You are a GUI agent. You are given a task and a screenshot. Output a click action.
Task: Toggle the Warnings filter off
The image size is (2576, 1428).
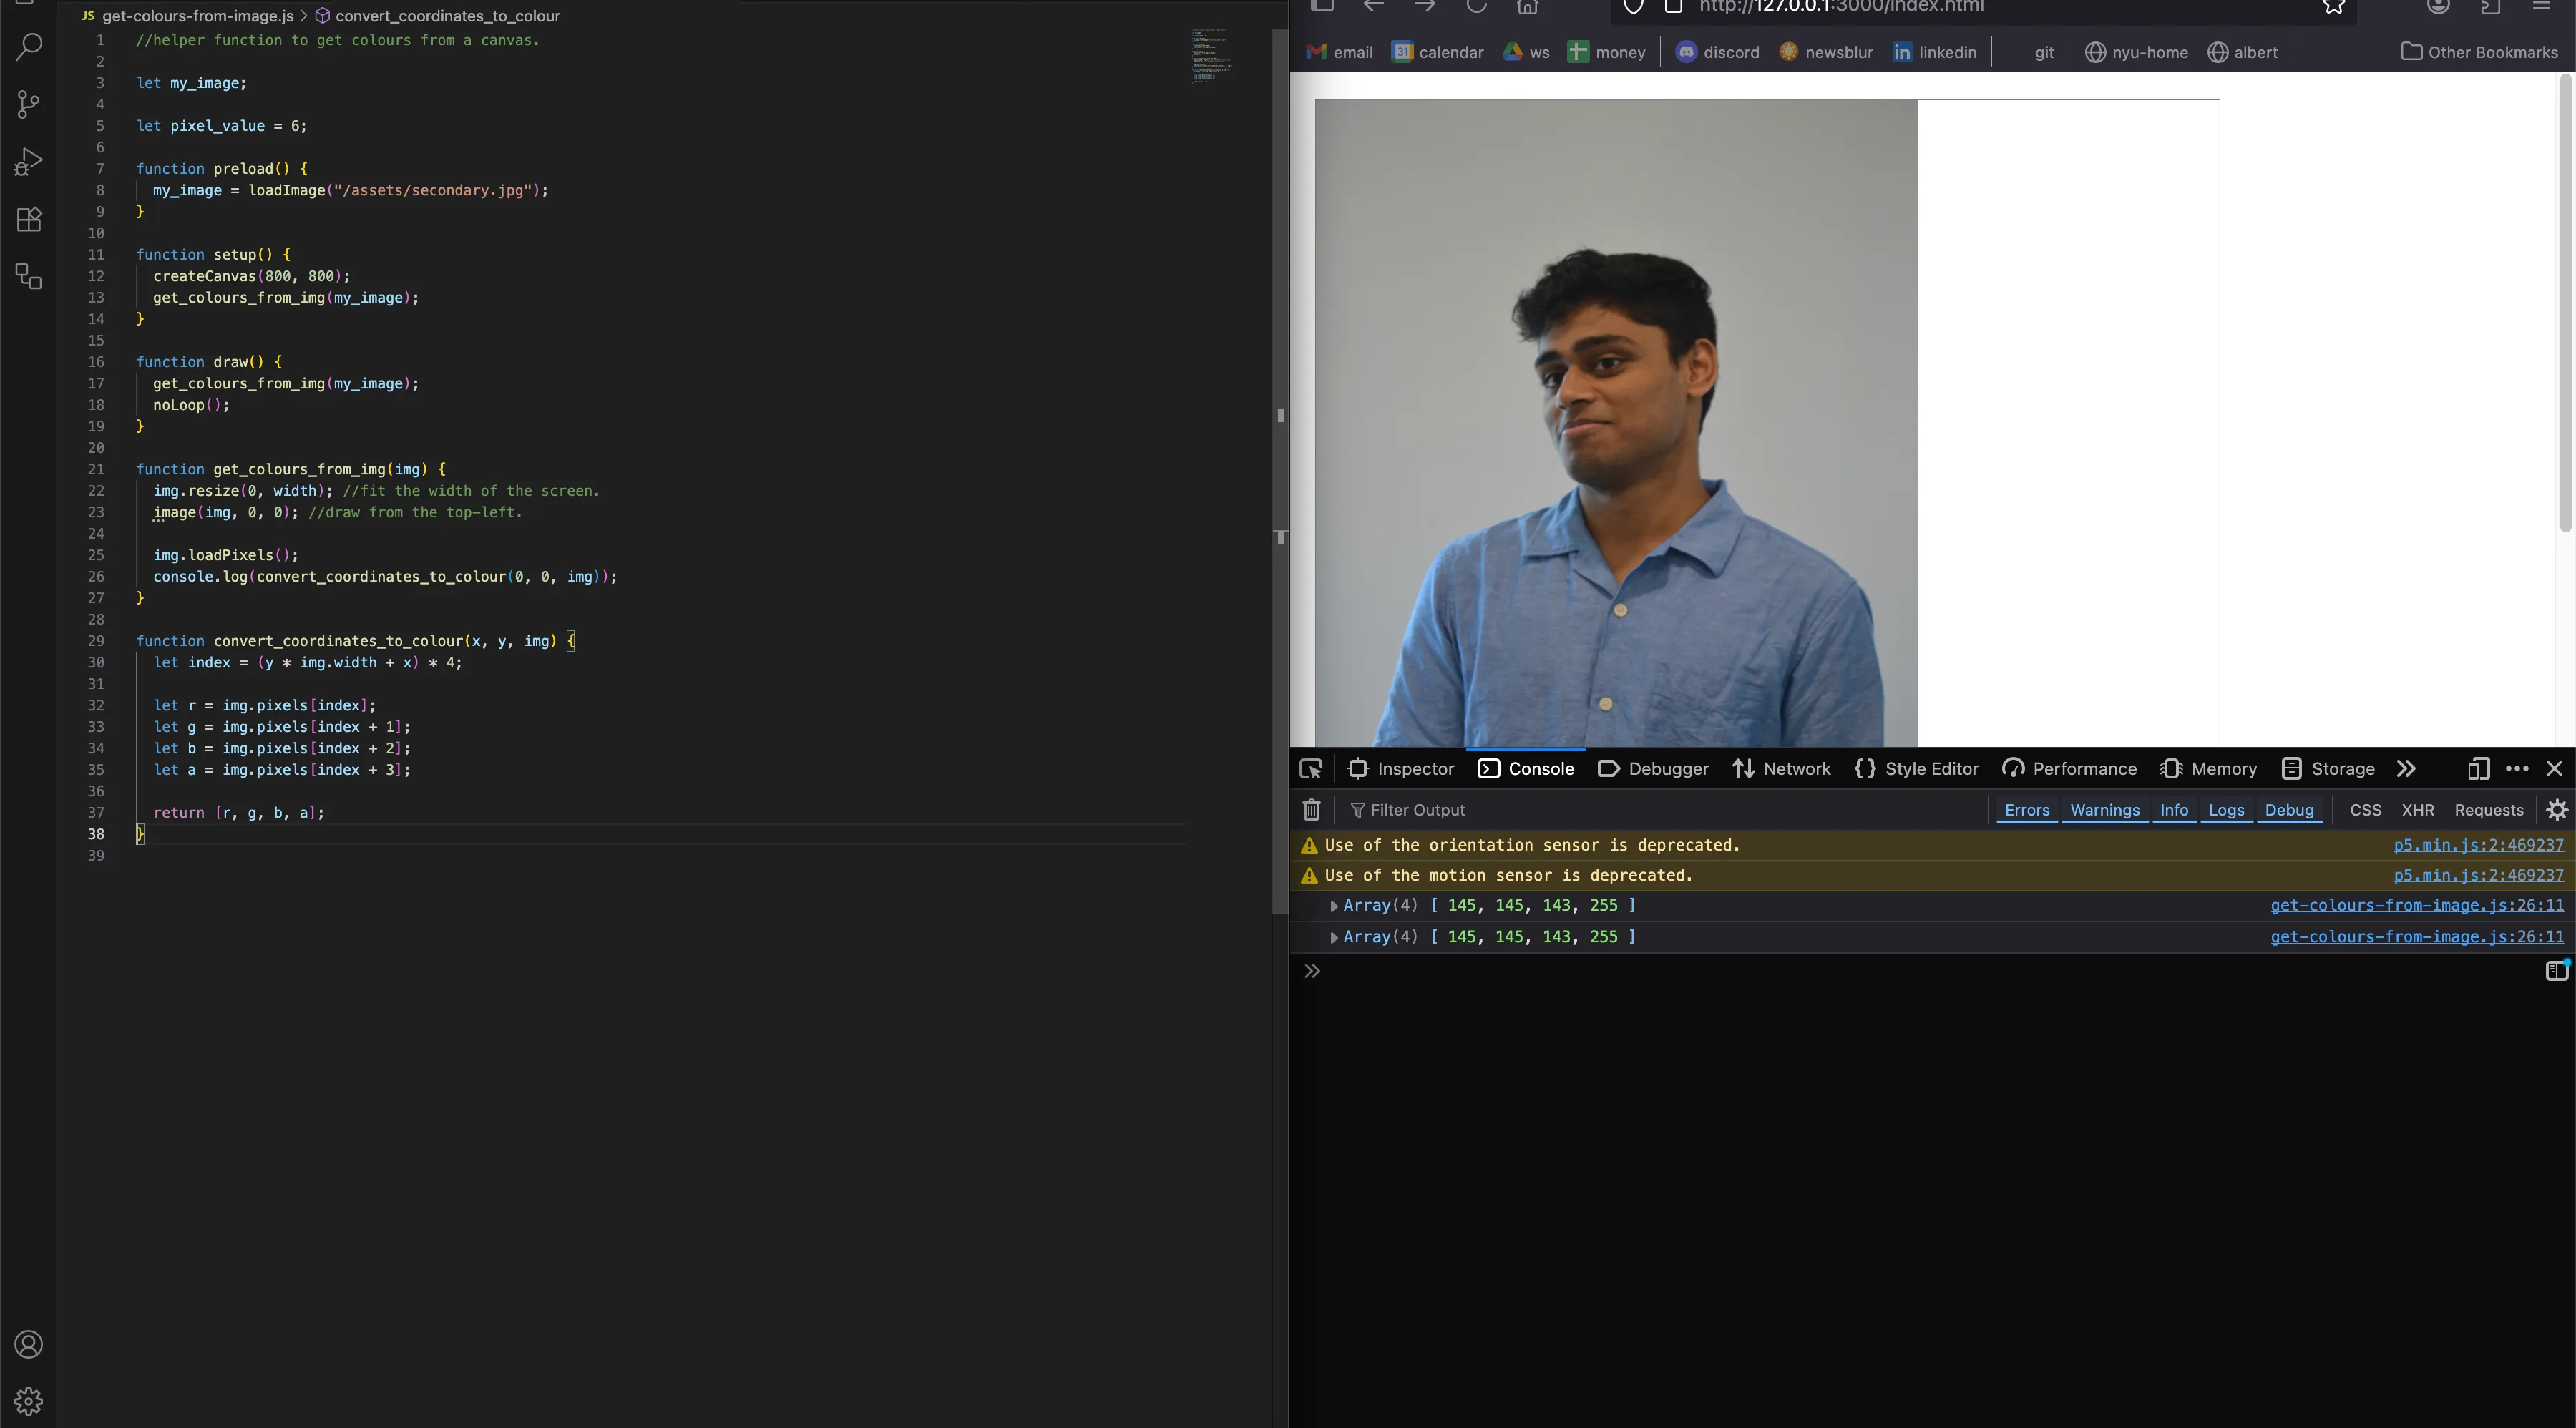[2104, 810]
